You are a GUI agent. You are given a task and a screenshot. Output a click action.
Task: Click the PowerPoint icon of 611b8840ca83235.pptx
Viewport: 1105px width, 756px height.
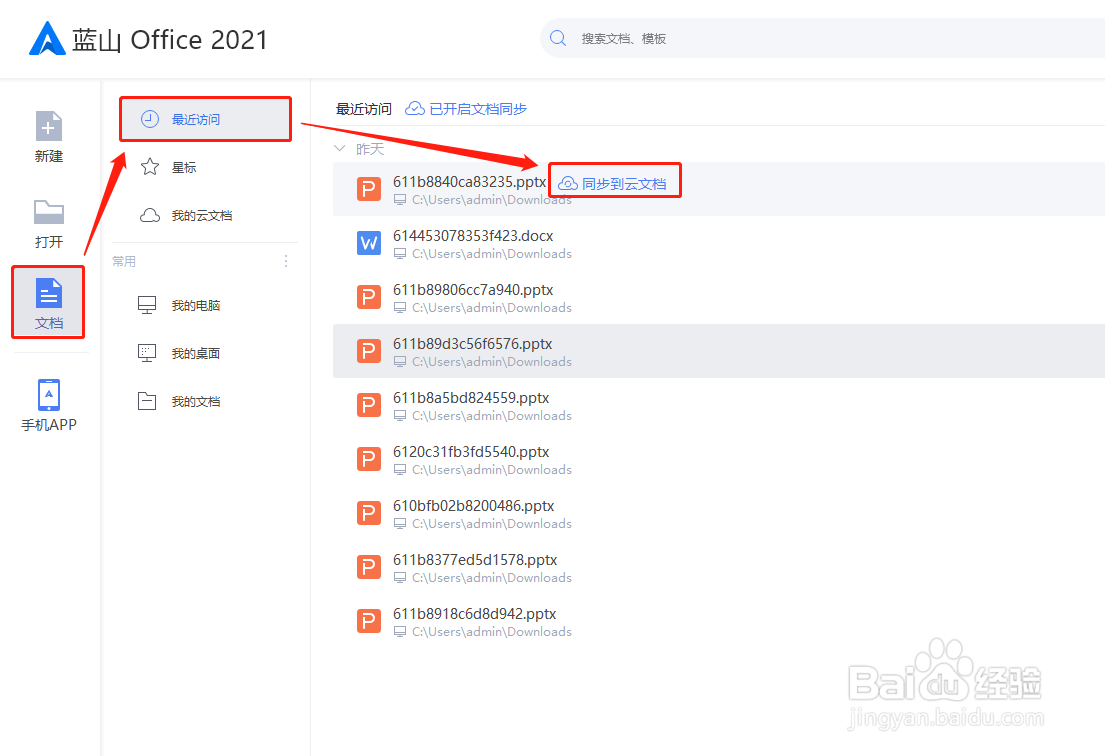coord(369,189)
